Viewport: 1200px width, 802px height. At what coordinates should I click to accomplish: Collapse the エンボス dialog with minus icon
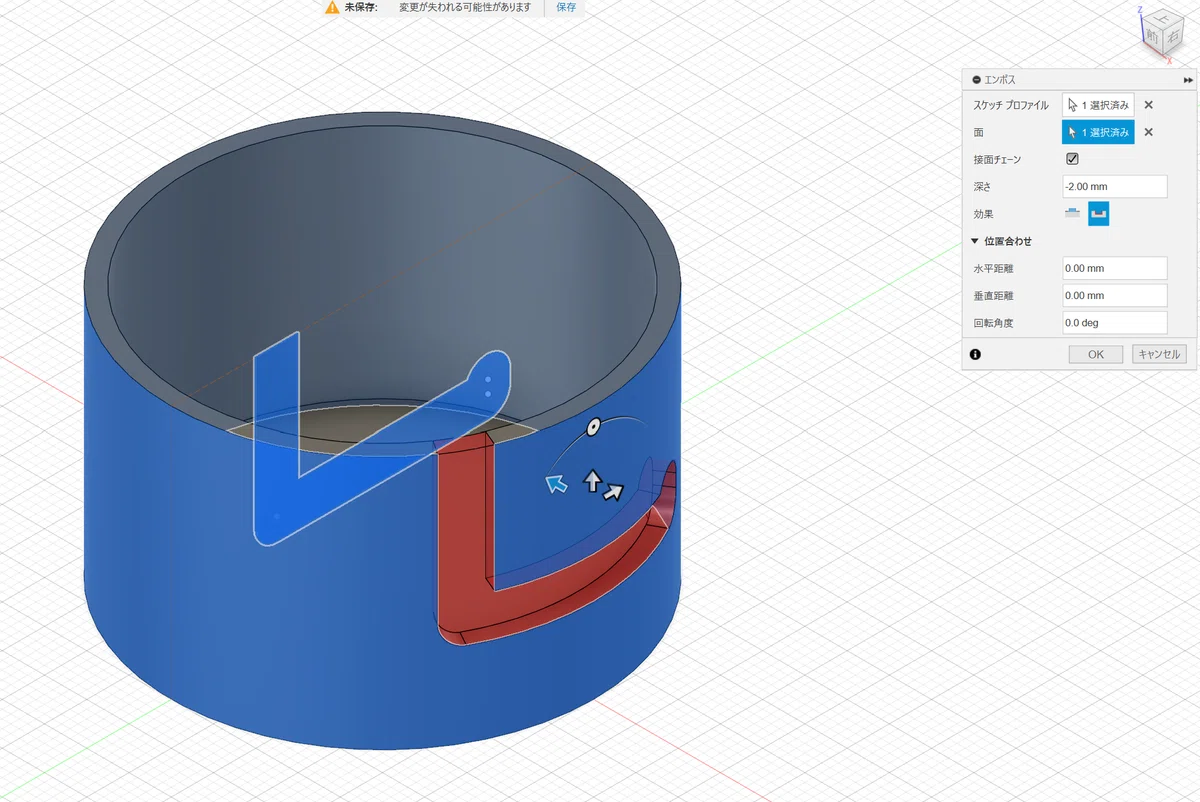point(976,79)
